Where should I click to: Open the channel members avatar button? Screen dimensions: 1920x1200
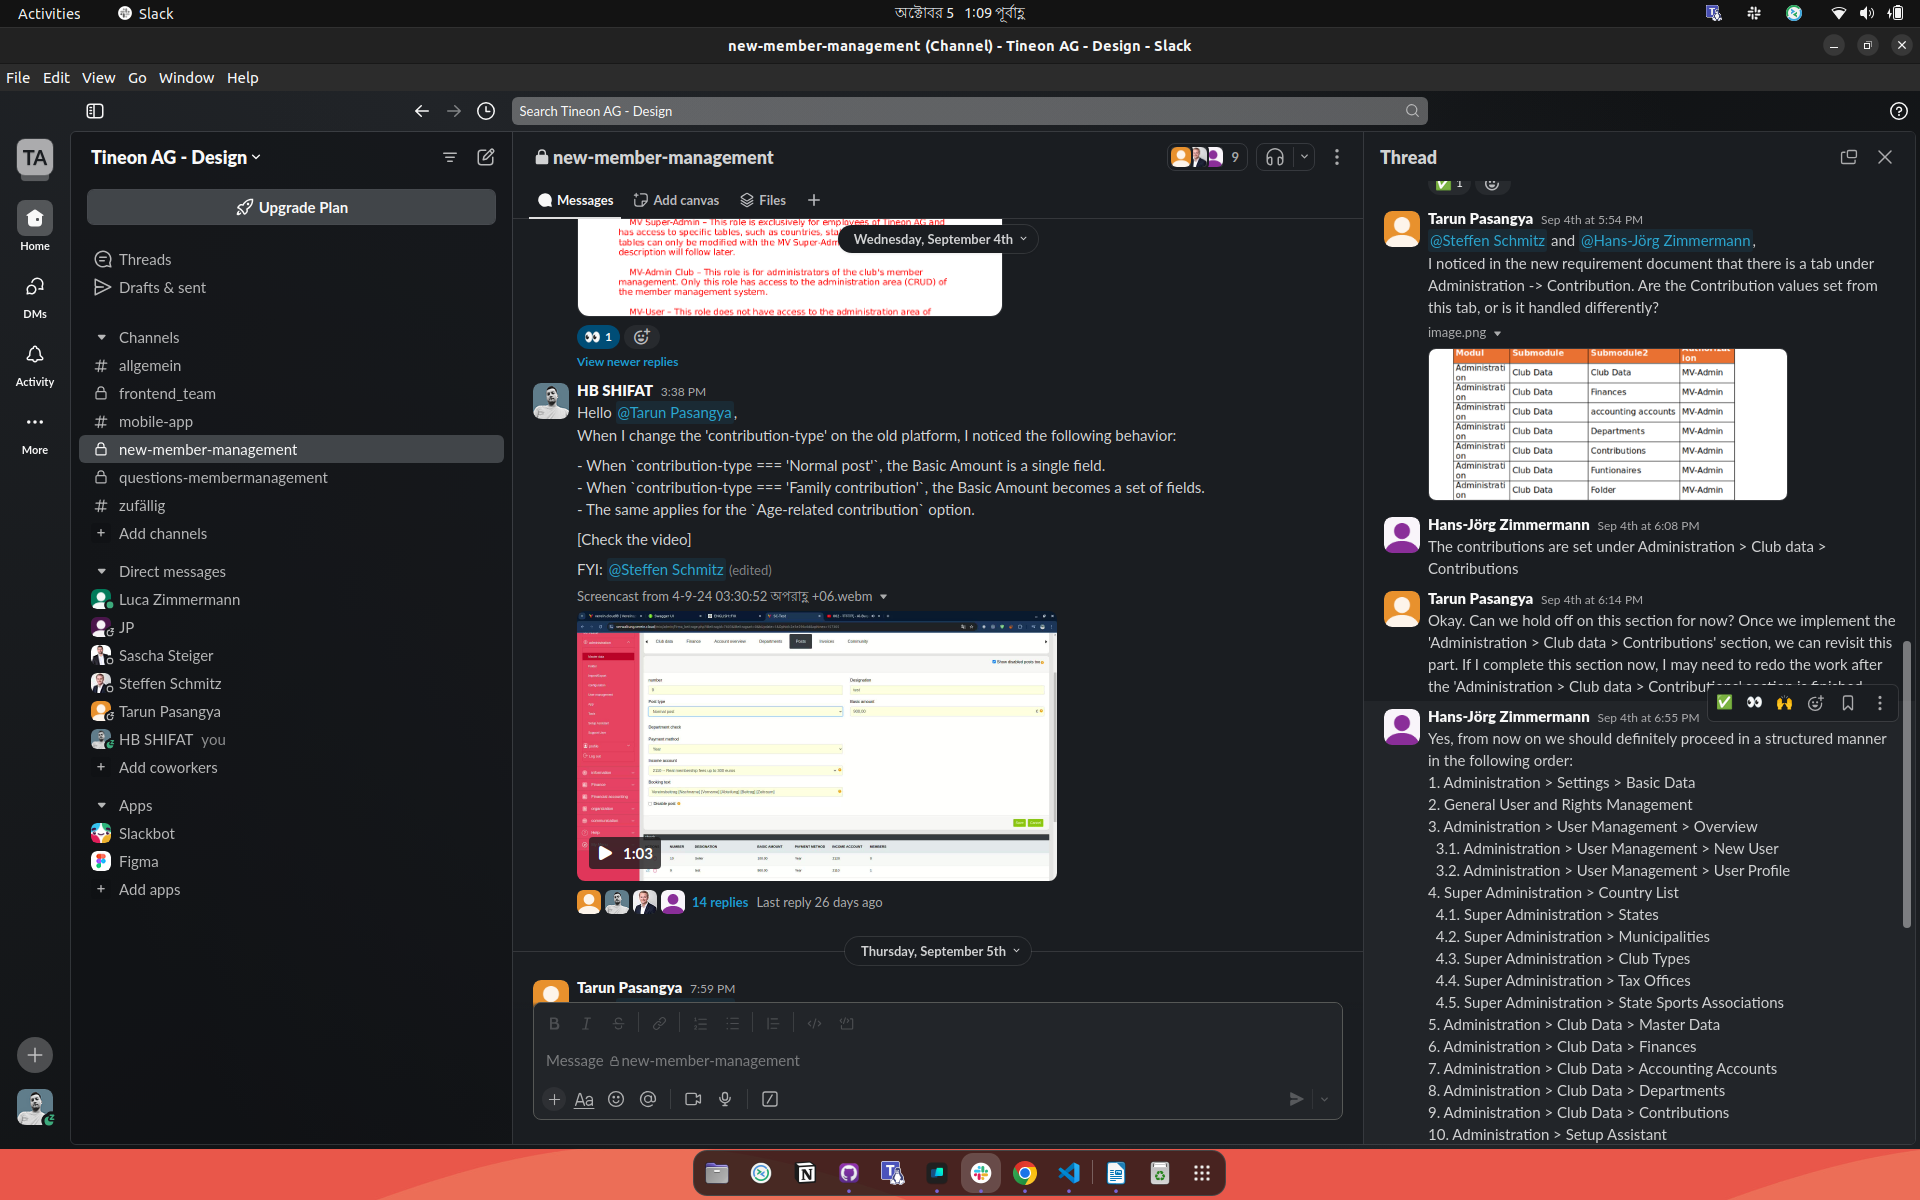point(1207,157)
